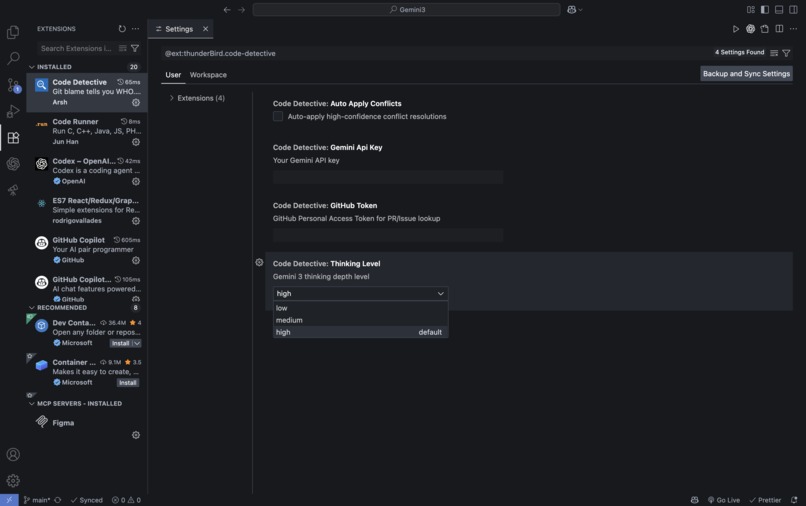806x506 pixels.
Task: Customize layout icon in title bar
Action: [x=750, y=10]
